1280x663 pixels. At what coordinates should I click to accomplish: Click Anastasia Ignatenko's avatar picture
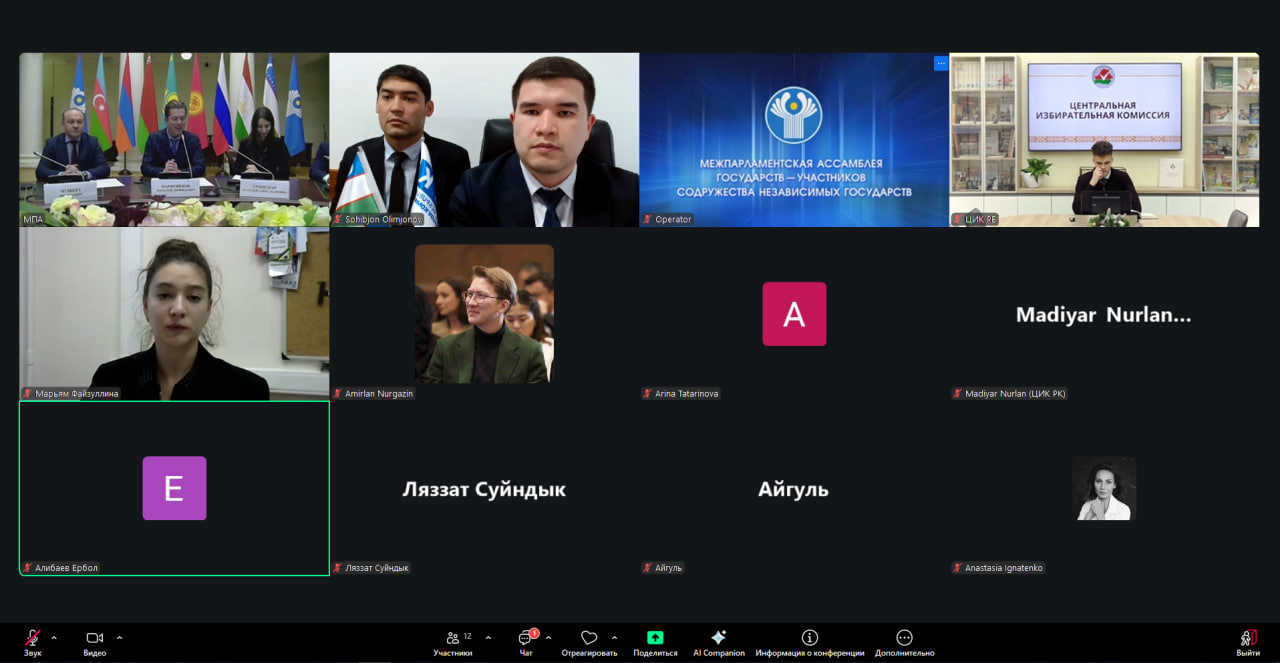coord(1104,488)
